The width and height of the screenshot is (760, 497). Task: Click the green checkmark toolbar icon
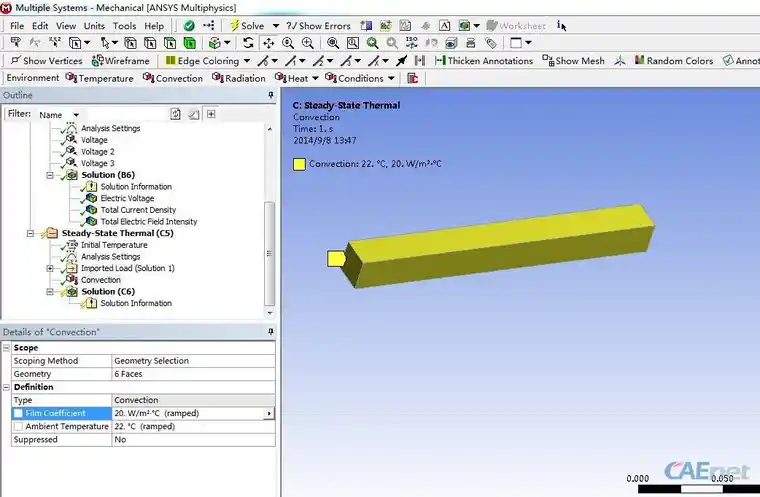(x=189, y=26)
